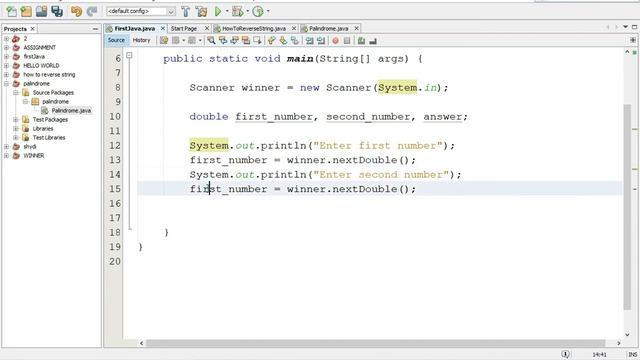The height and width of the screenshot is (360, 640).
Task: Create a new file with New File icon
Action: (x=11, y=11)
